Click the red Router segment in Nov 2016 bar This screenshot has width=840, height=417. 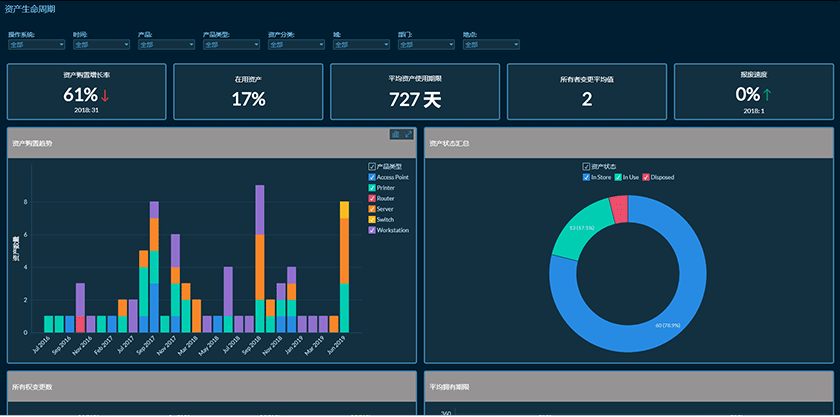pos(80,324)
